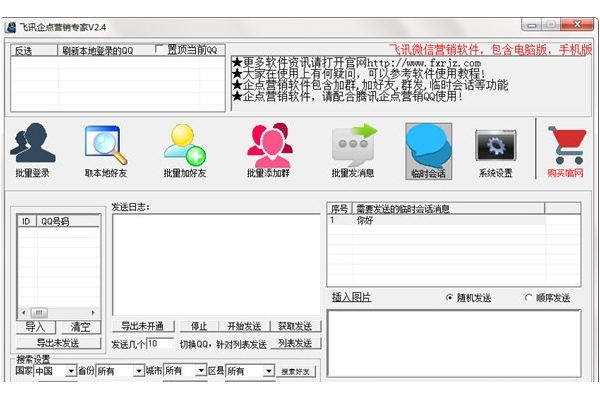The height and width of the screenshot is (400, 600).
Task: Click the 开始发送 button
Action: pos(244,326)
